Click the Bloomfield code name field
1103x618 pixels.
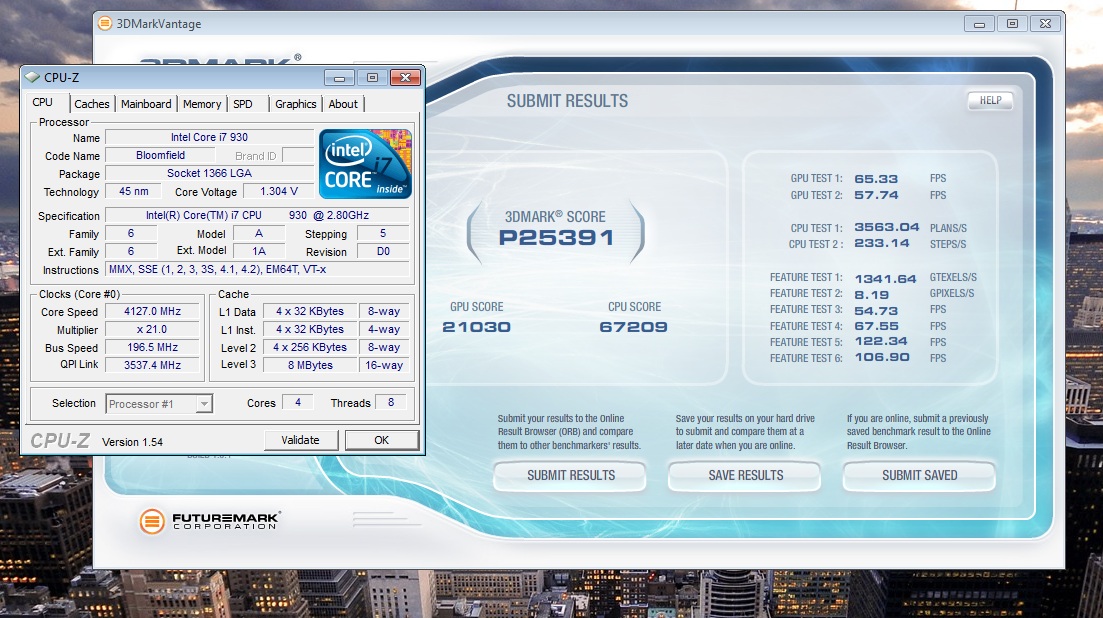click(x=160, y=155)
